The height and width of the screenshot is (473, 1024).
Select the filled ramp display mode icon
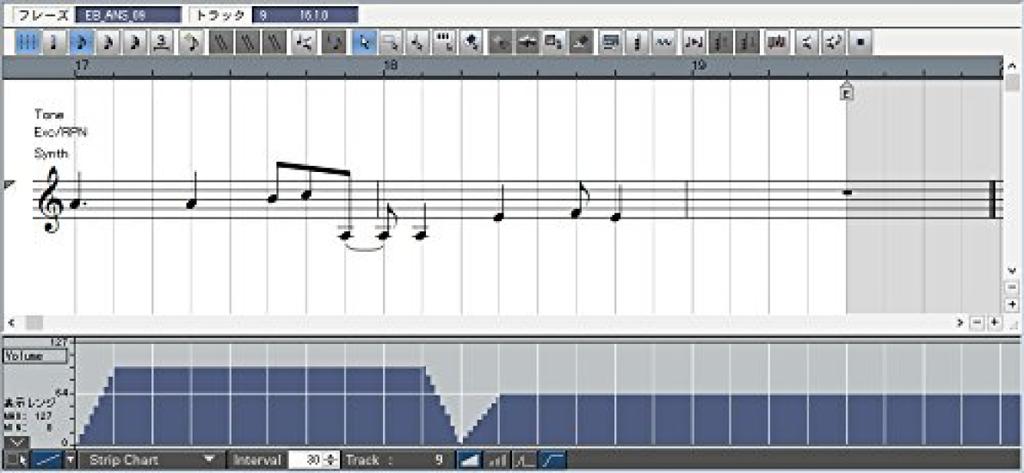[x=470, y=460]
